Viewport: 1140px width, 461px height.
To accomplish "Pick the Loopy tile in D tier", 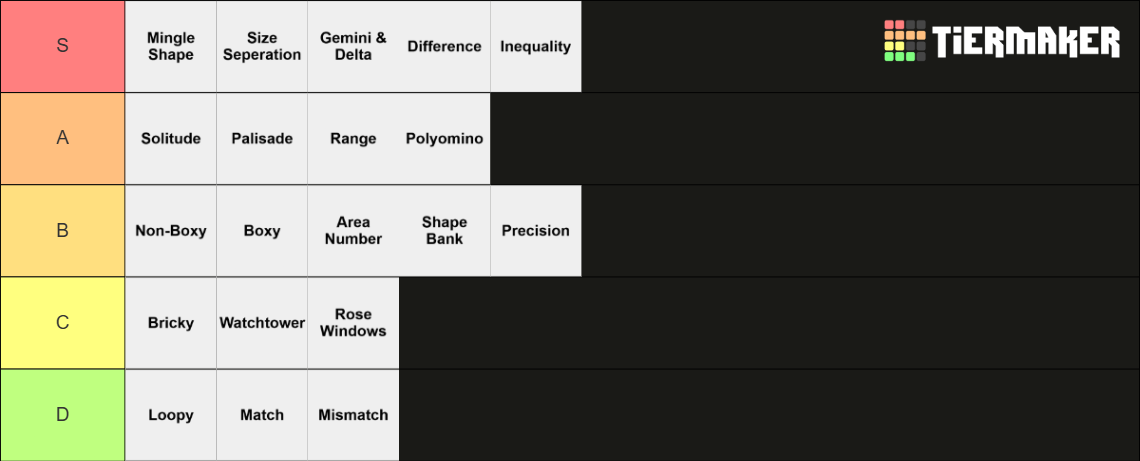I will click(x=171, y=415).
